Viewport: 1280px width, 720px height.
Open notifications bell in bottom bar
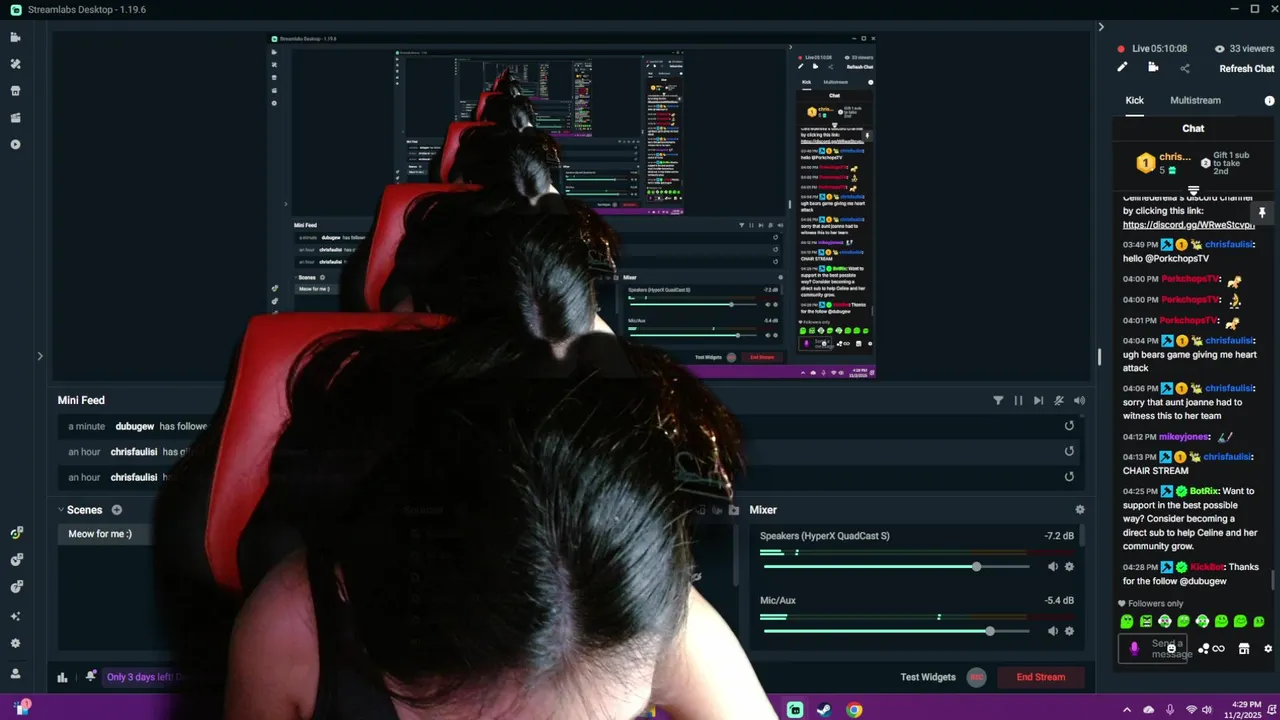click(x=91, y=676)
